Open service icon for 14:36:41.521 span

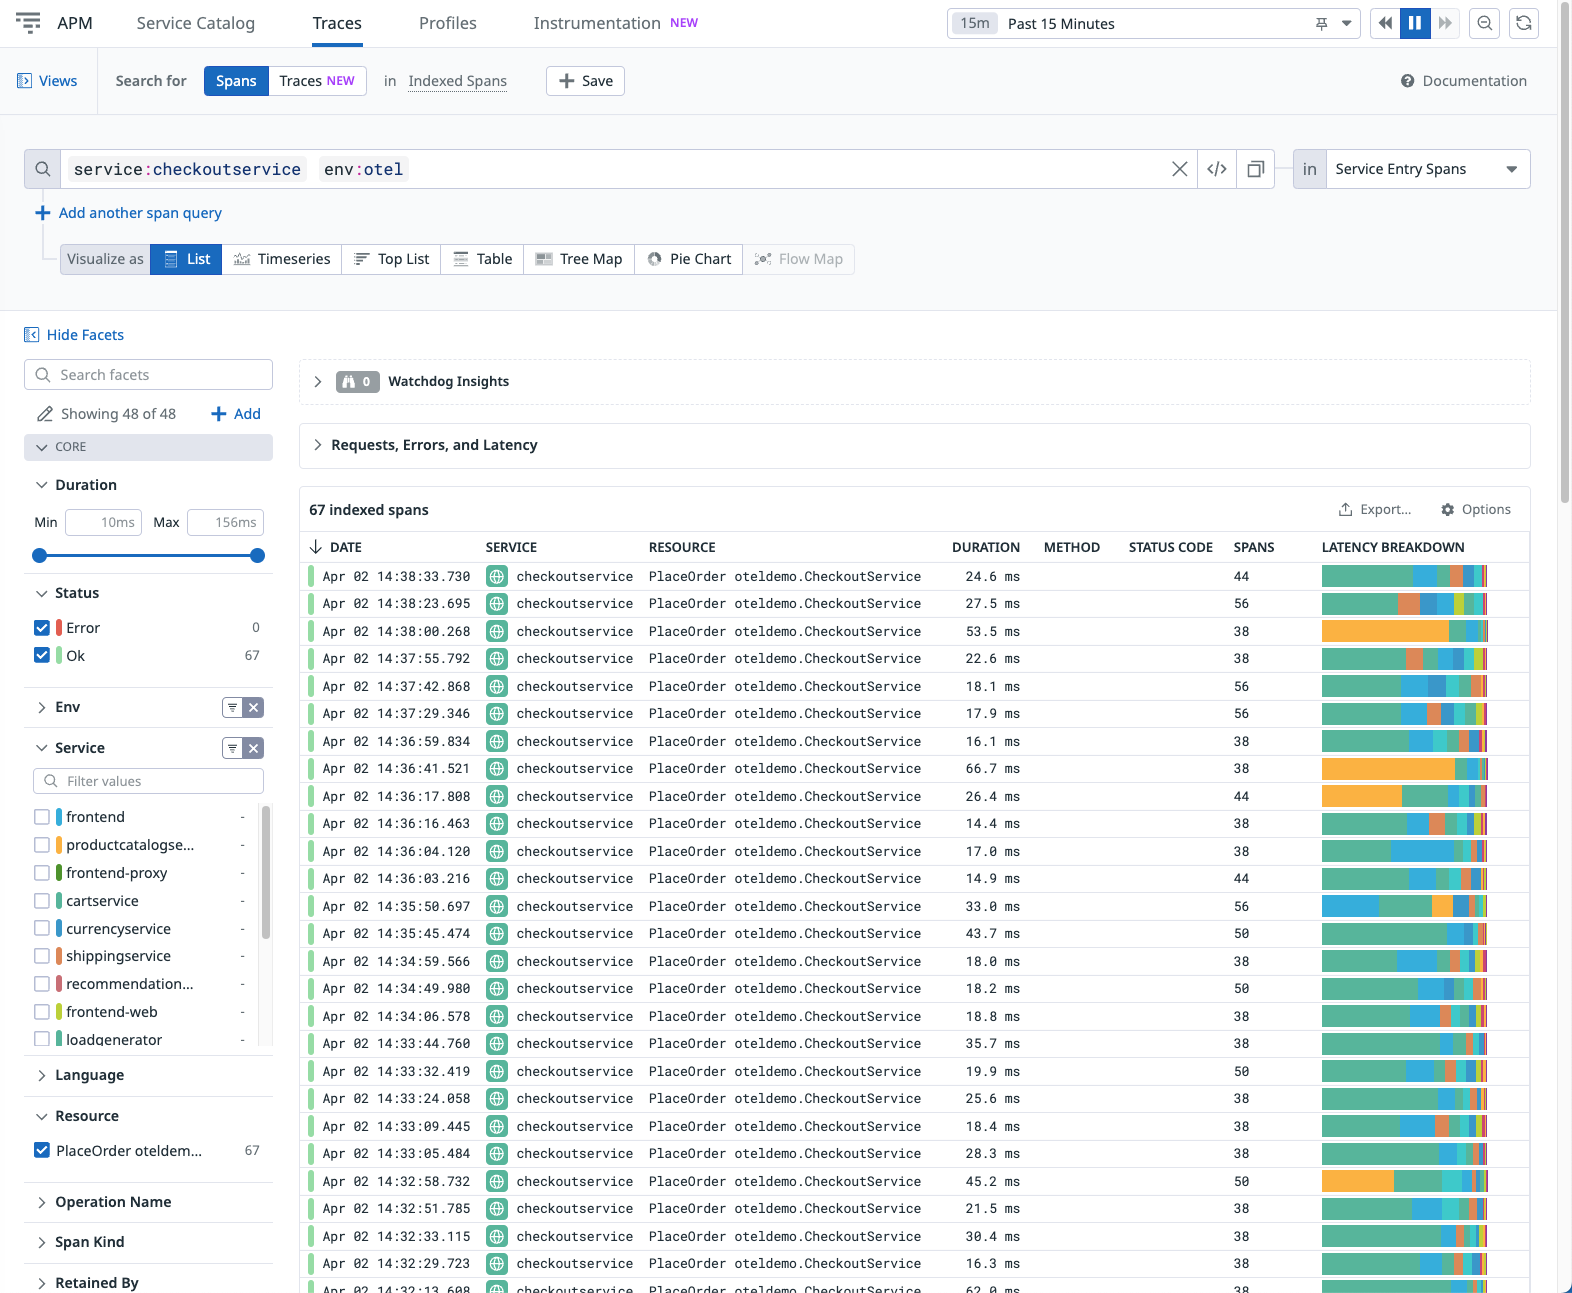[x=497, y=769]
